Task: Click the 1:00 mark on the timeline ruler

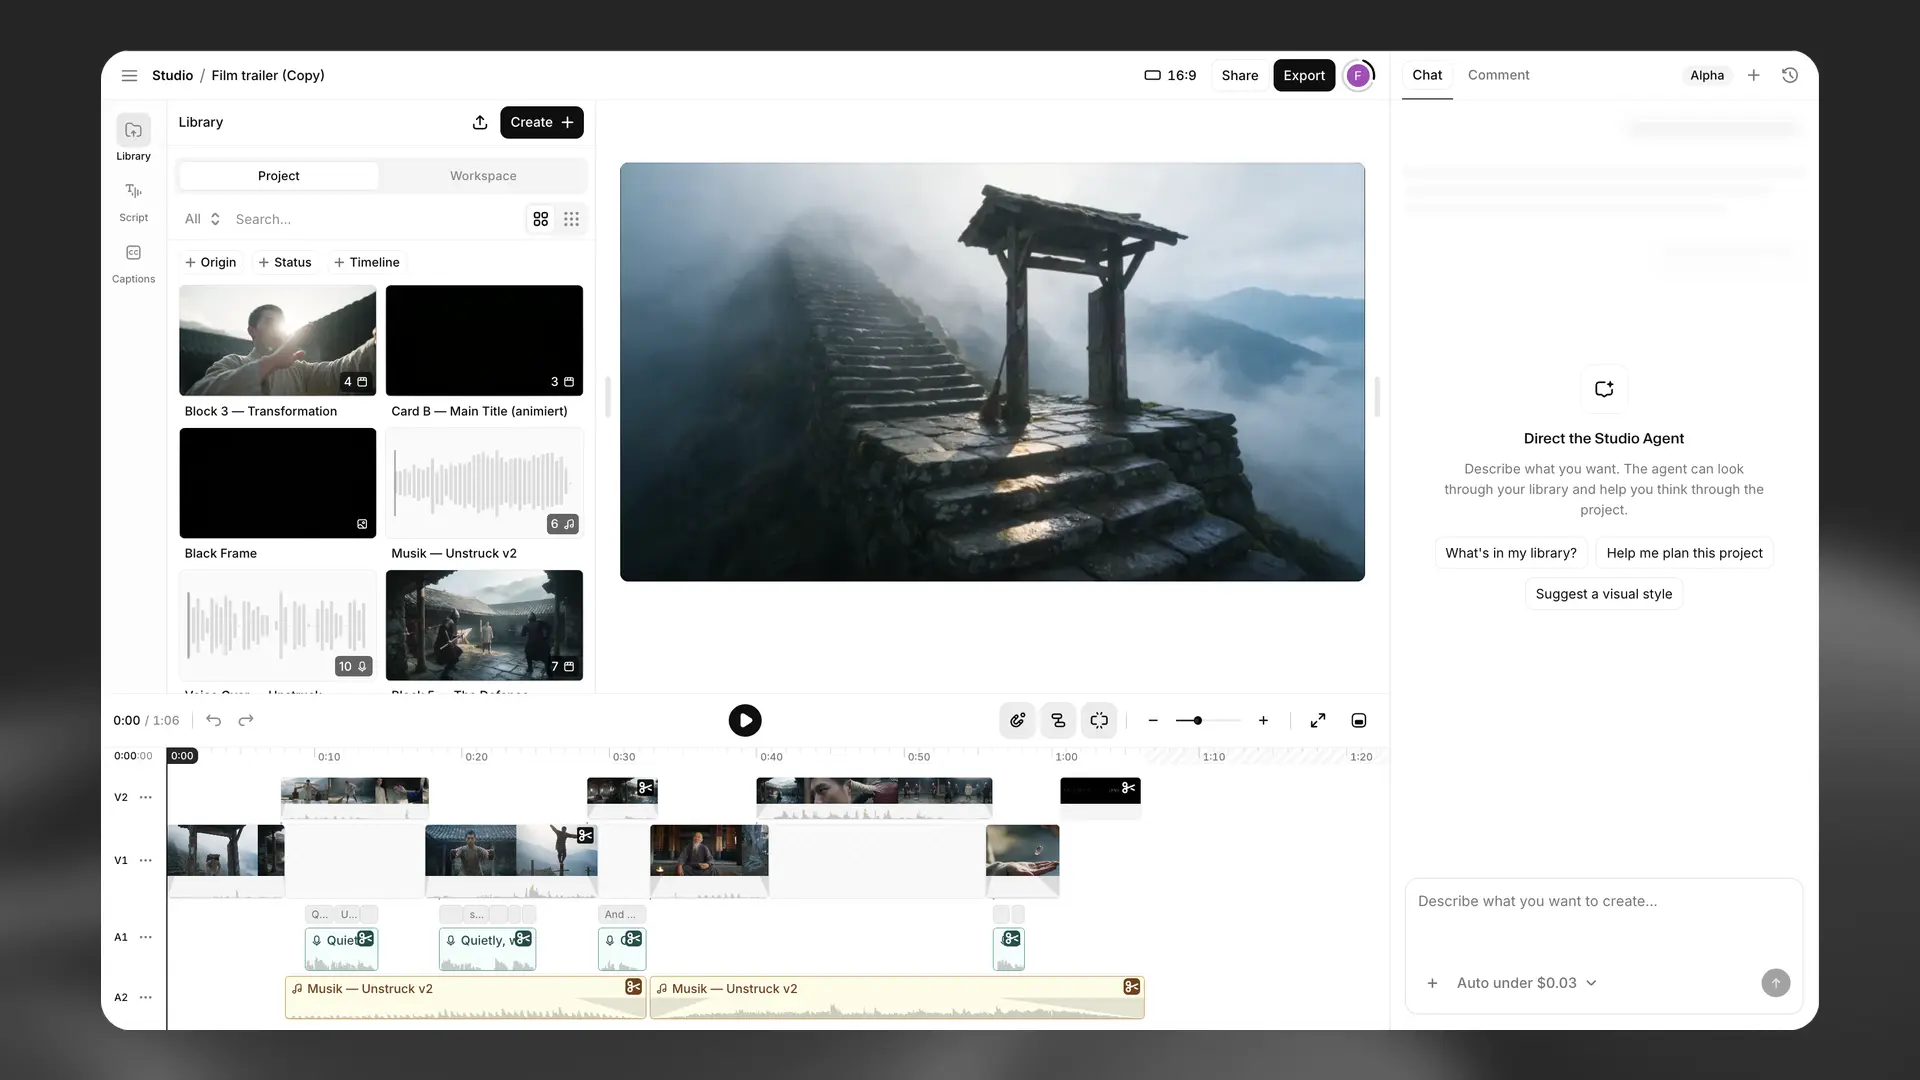Action: click(x=1066, y=757)
